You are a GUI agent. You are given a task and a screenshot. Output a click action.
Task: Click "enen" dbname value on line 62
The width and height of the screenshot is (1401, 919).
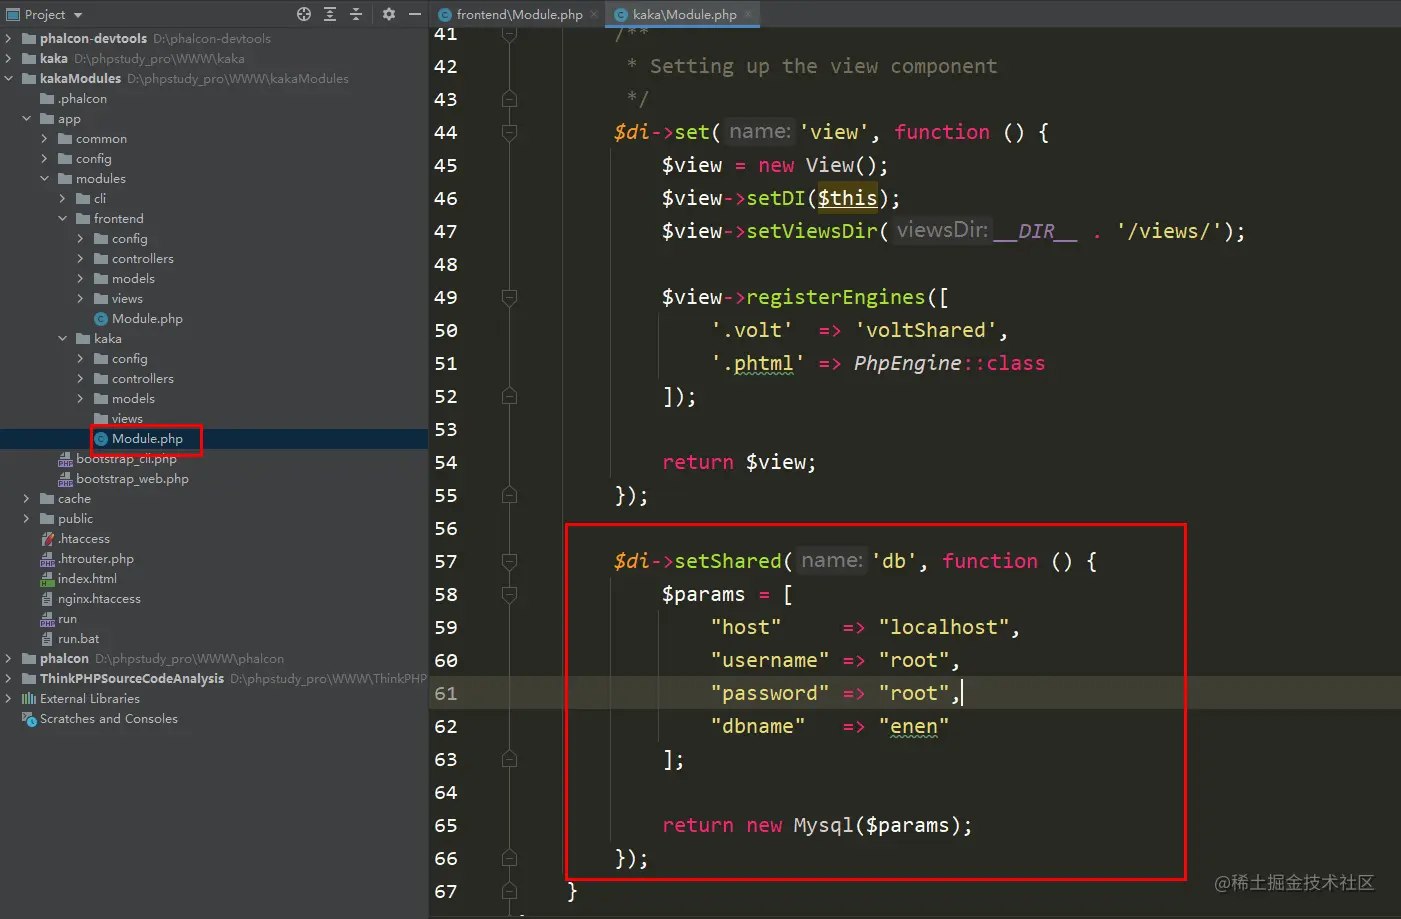coord(914,726)
